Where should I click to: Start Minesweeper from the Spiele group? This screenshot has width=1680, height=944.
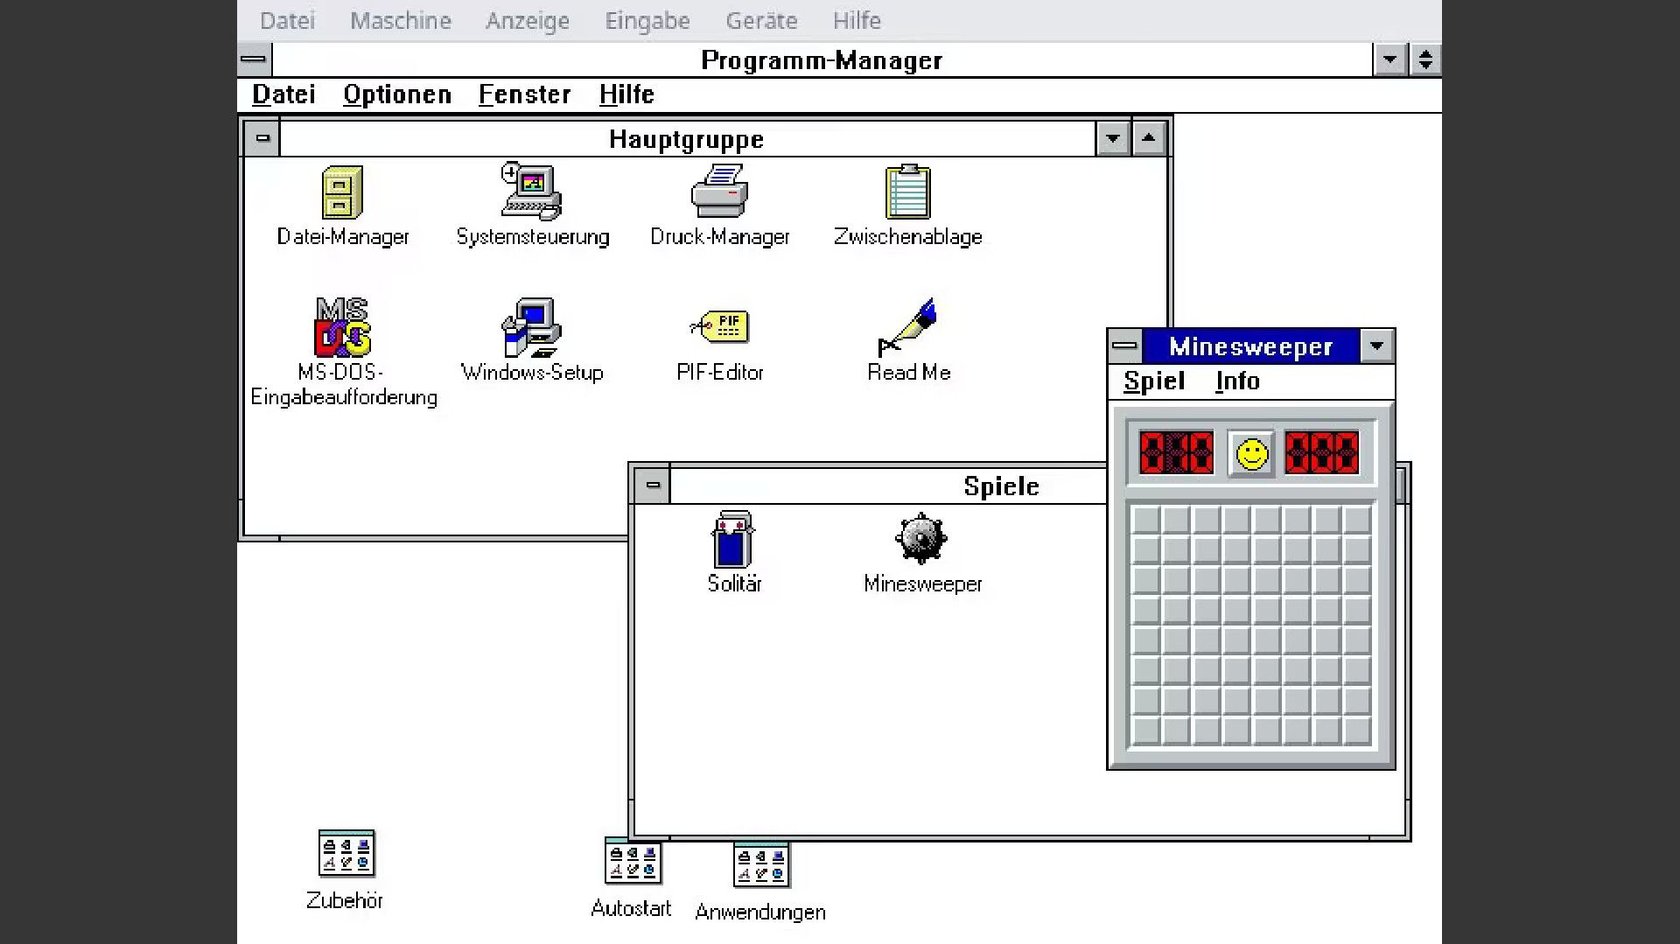pos(921,540)
